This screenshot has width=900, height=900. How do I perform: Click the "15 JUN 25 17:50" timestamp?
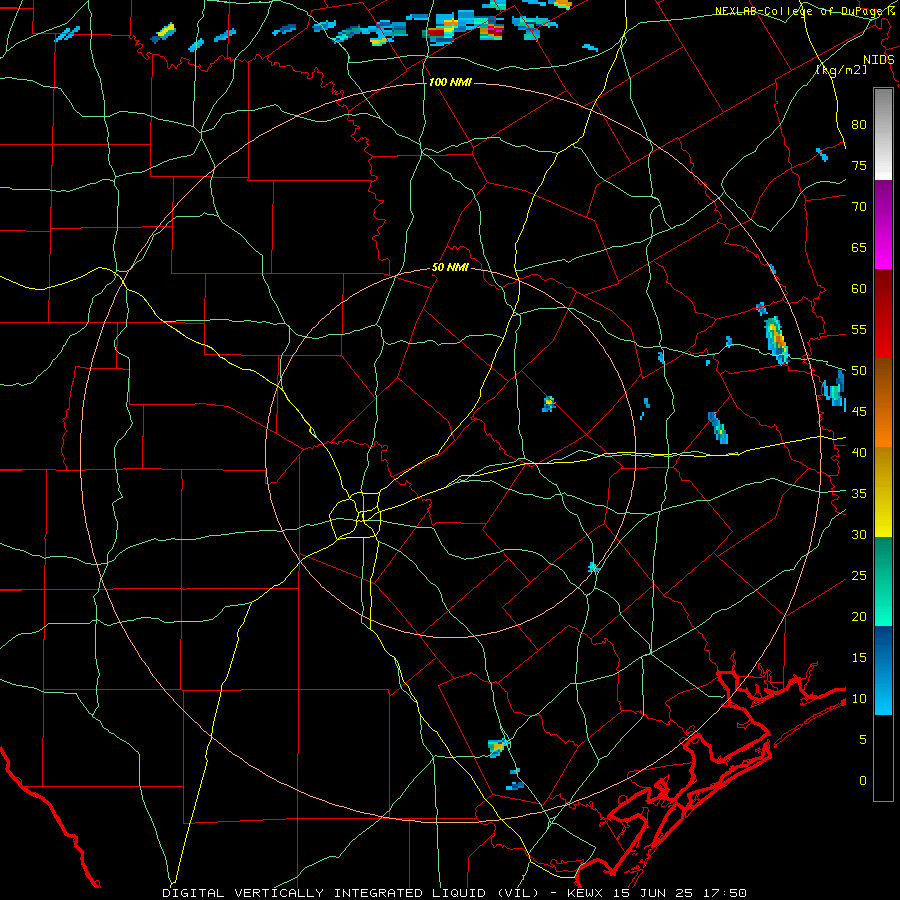[680, 893]
